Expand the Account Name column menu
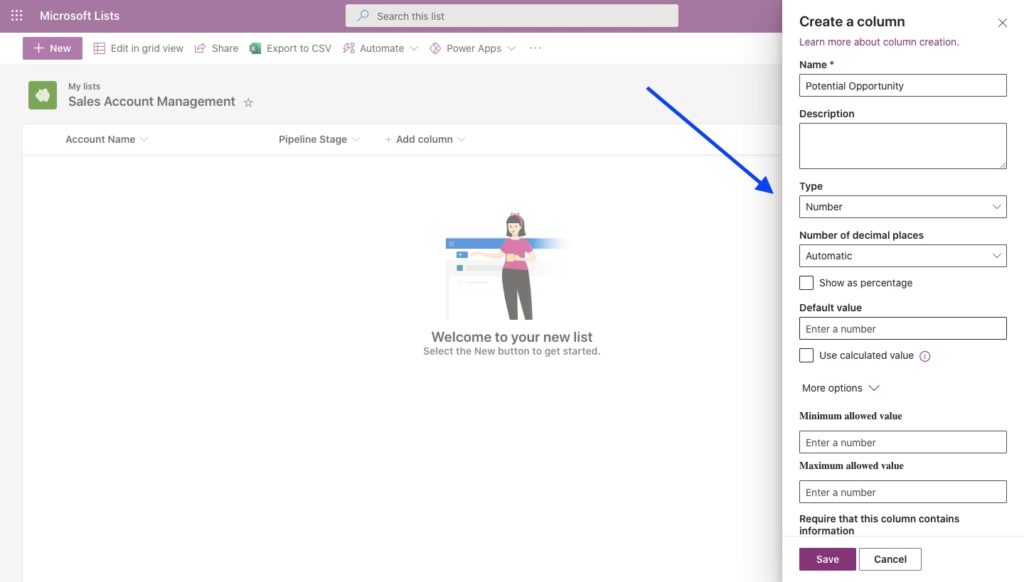Screen dimensions: 1024x582 click(x=144, y=139)
